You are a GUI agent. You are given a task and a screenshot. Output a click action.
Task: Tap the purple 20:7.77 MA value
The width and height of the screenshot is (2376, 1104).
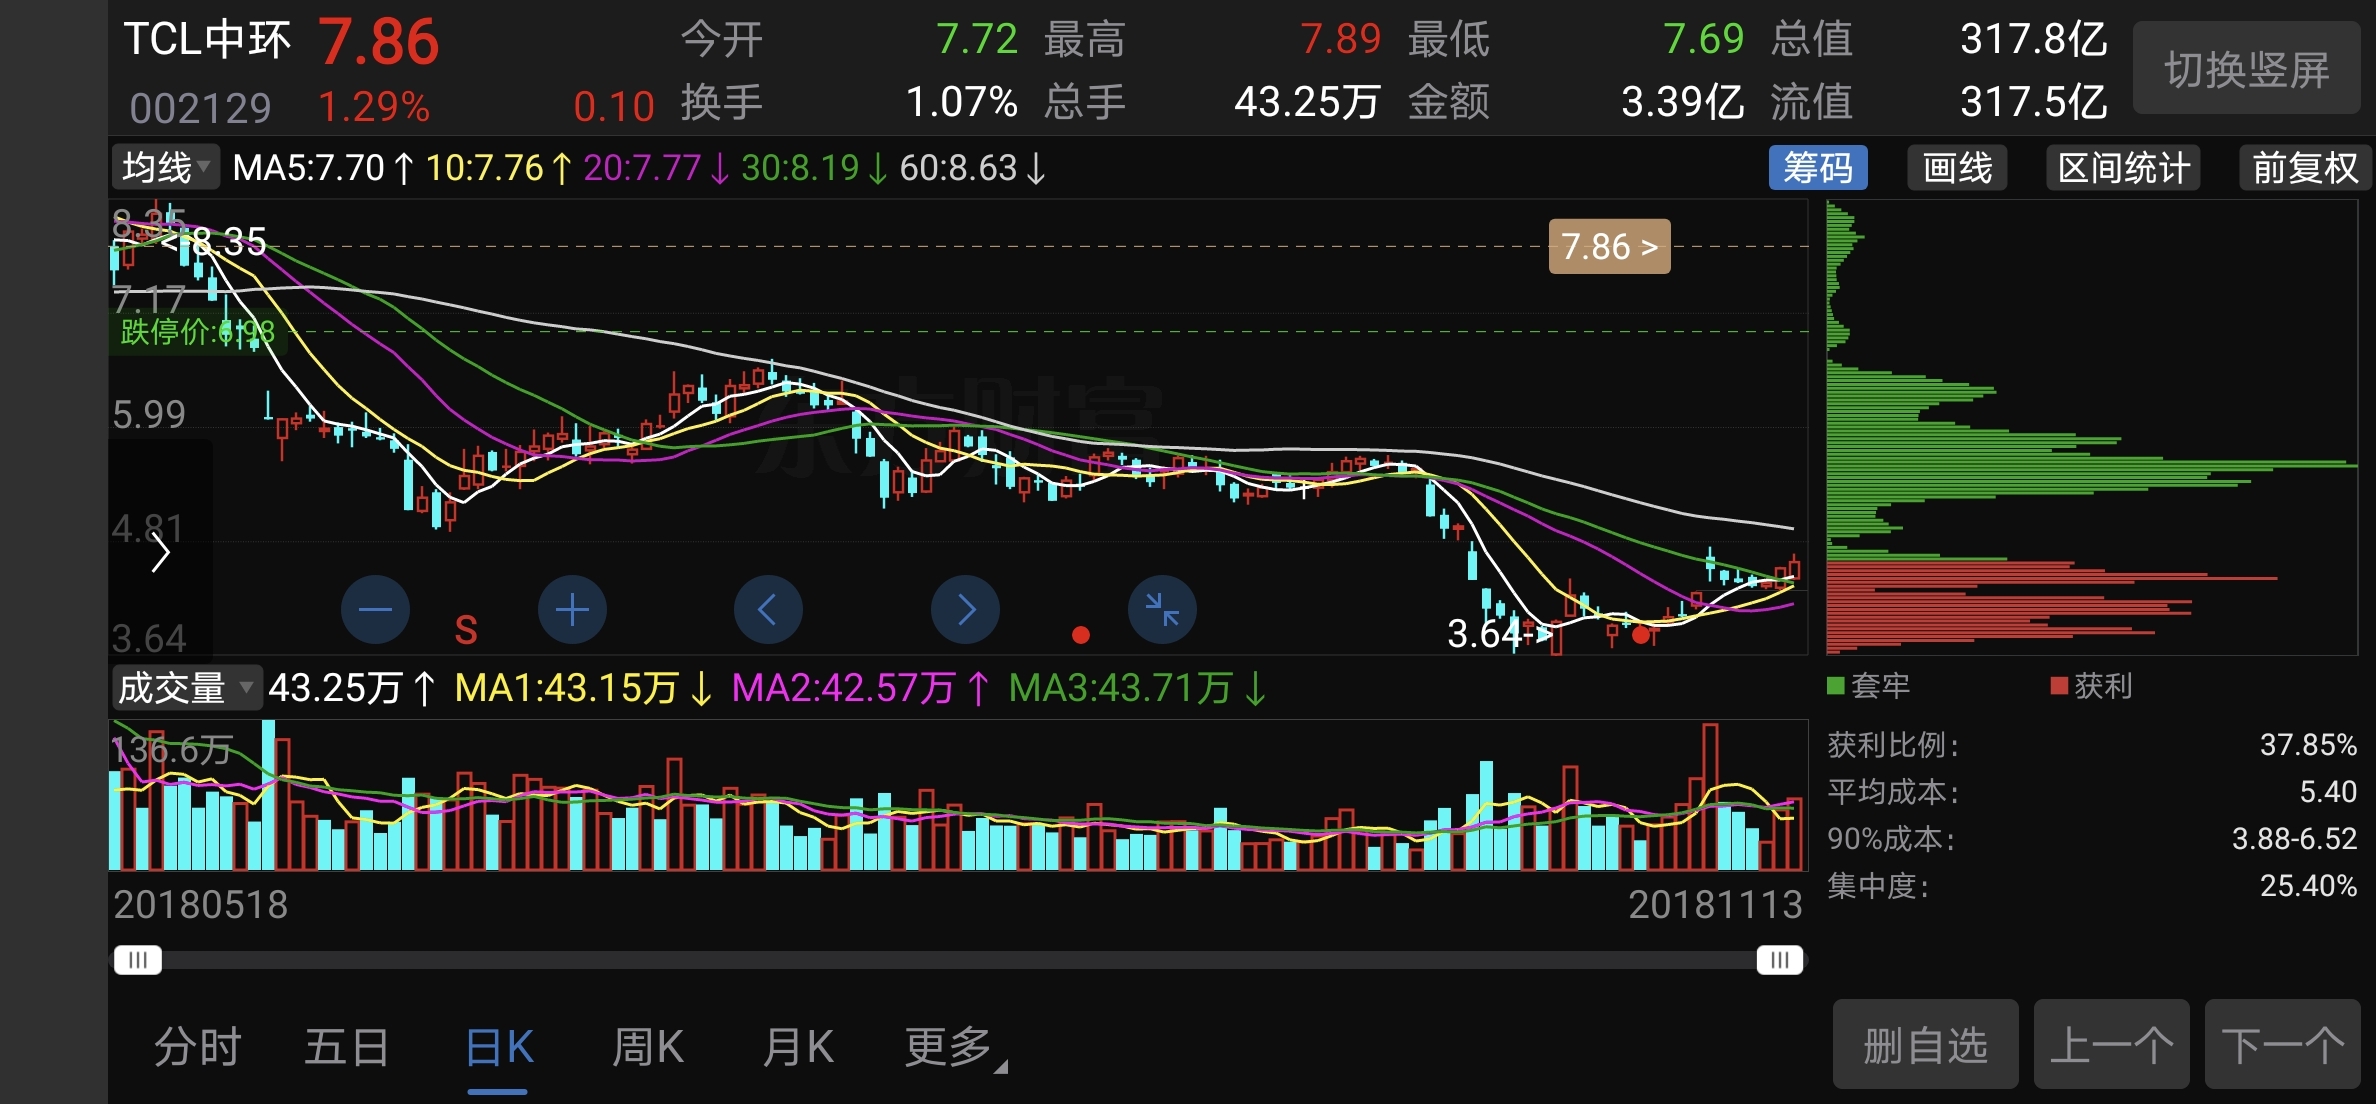[x=642, y=168]
